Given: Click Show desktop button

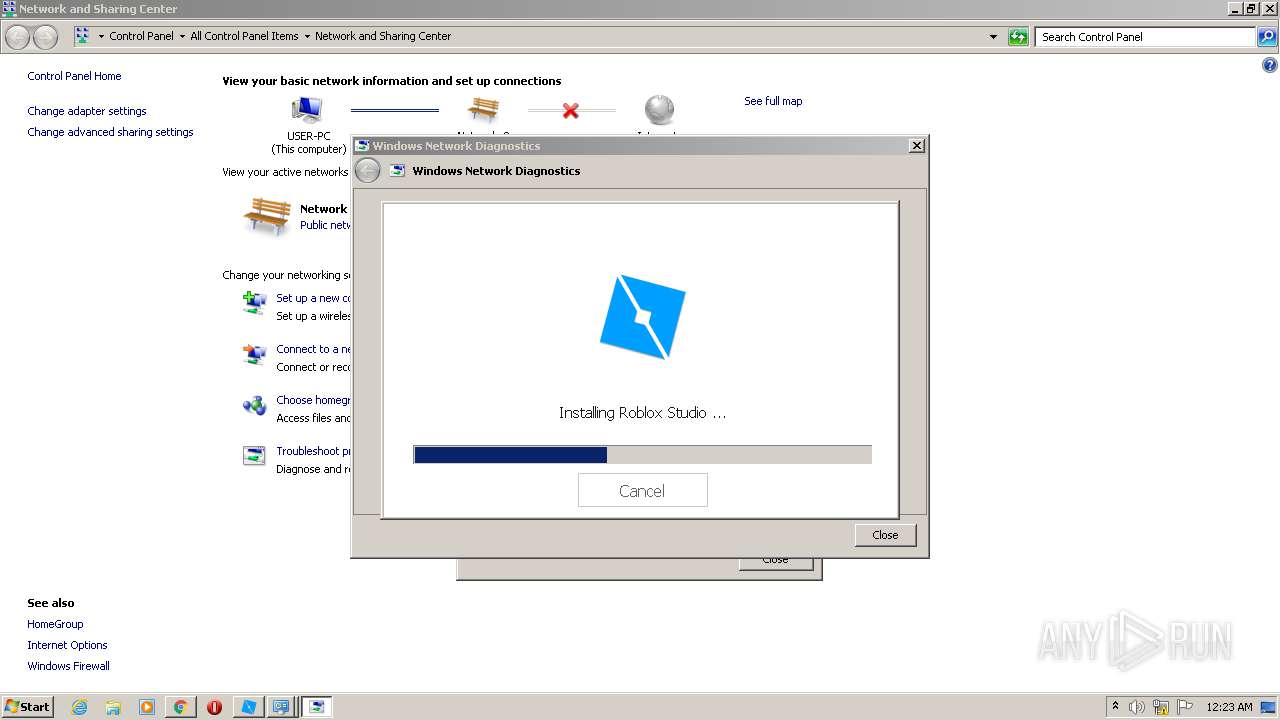Looking at the screenshot, I should 1268,707.
